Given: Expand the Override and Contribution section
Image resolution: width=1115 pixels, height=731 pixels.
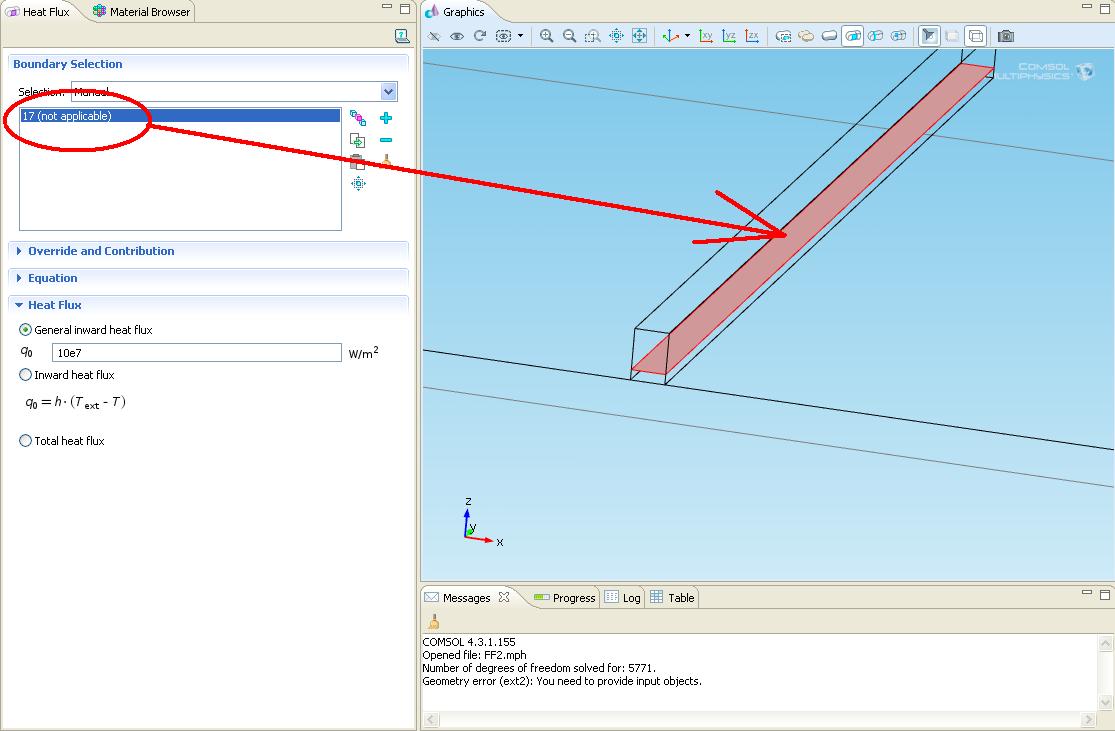Looking at the screenshot, I should click(x=100, y=251).
